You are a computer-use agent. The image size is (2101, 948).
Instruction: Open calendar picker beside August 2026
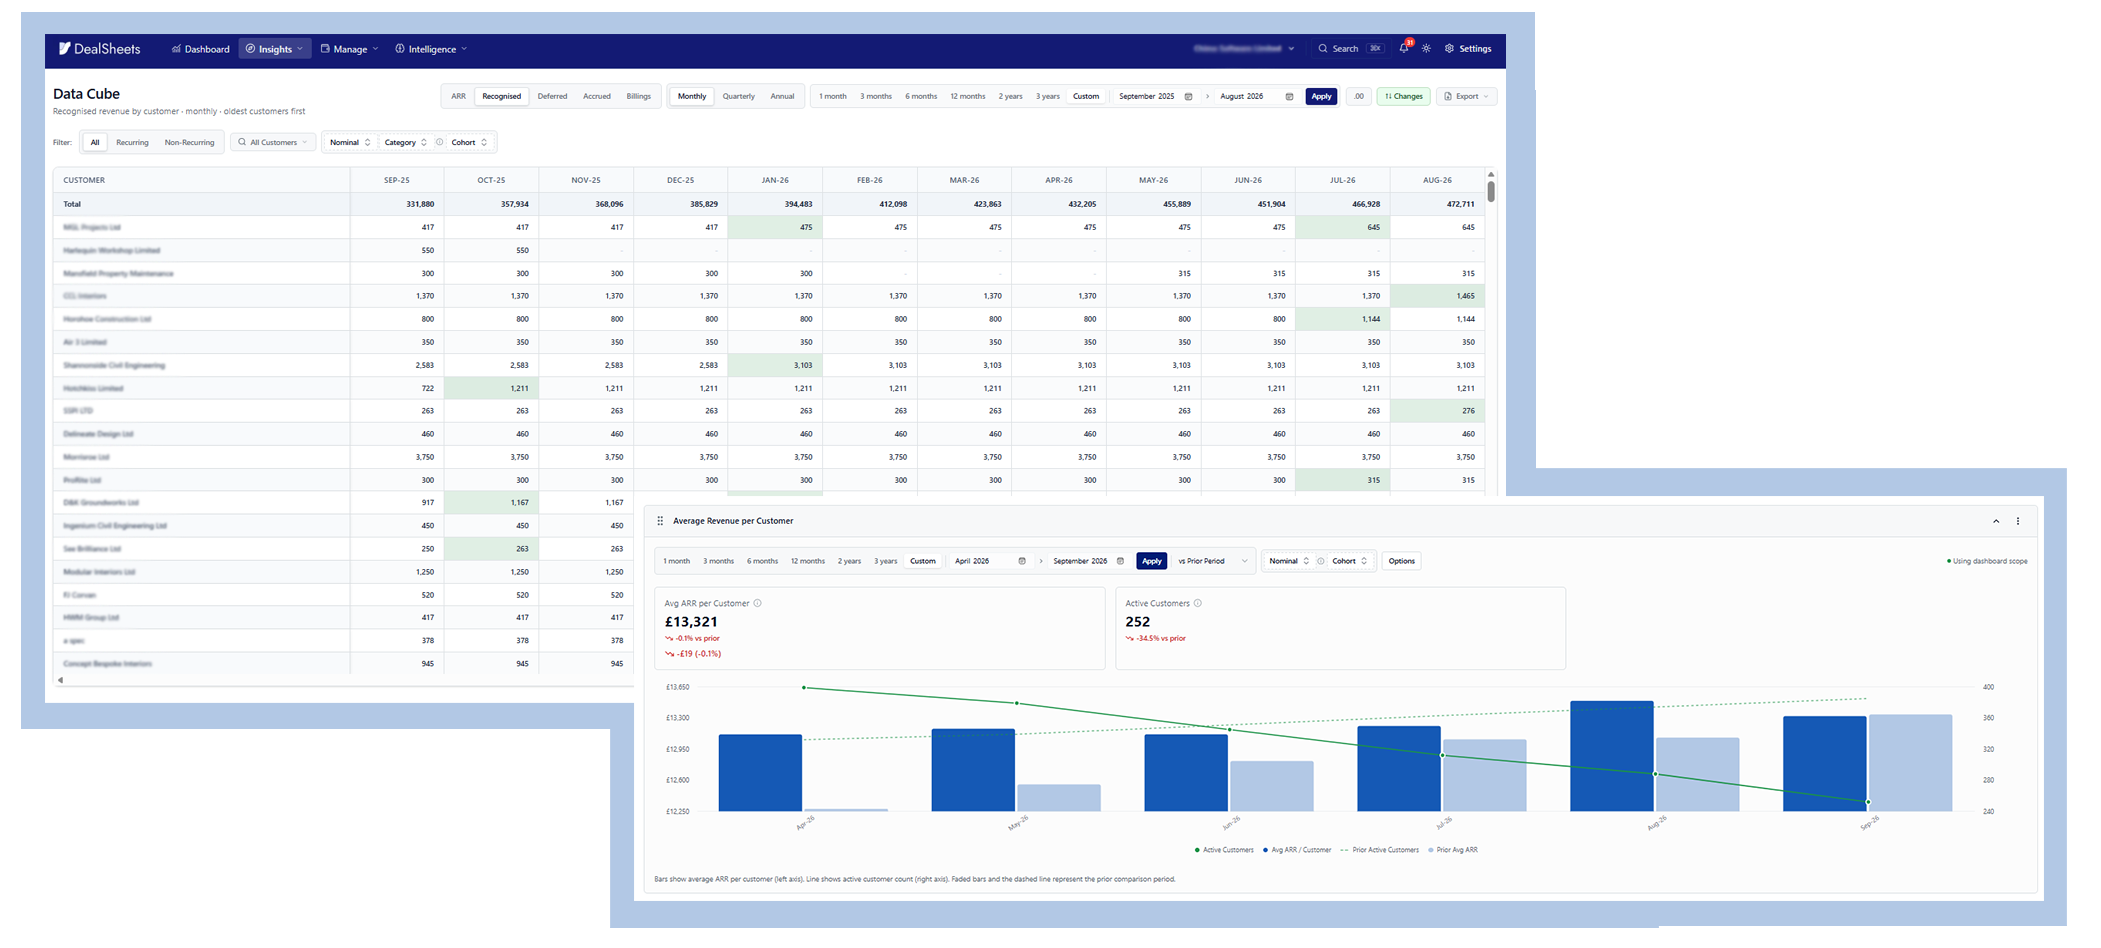1289,97
